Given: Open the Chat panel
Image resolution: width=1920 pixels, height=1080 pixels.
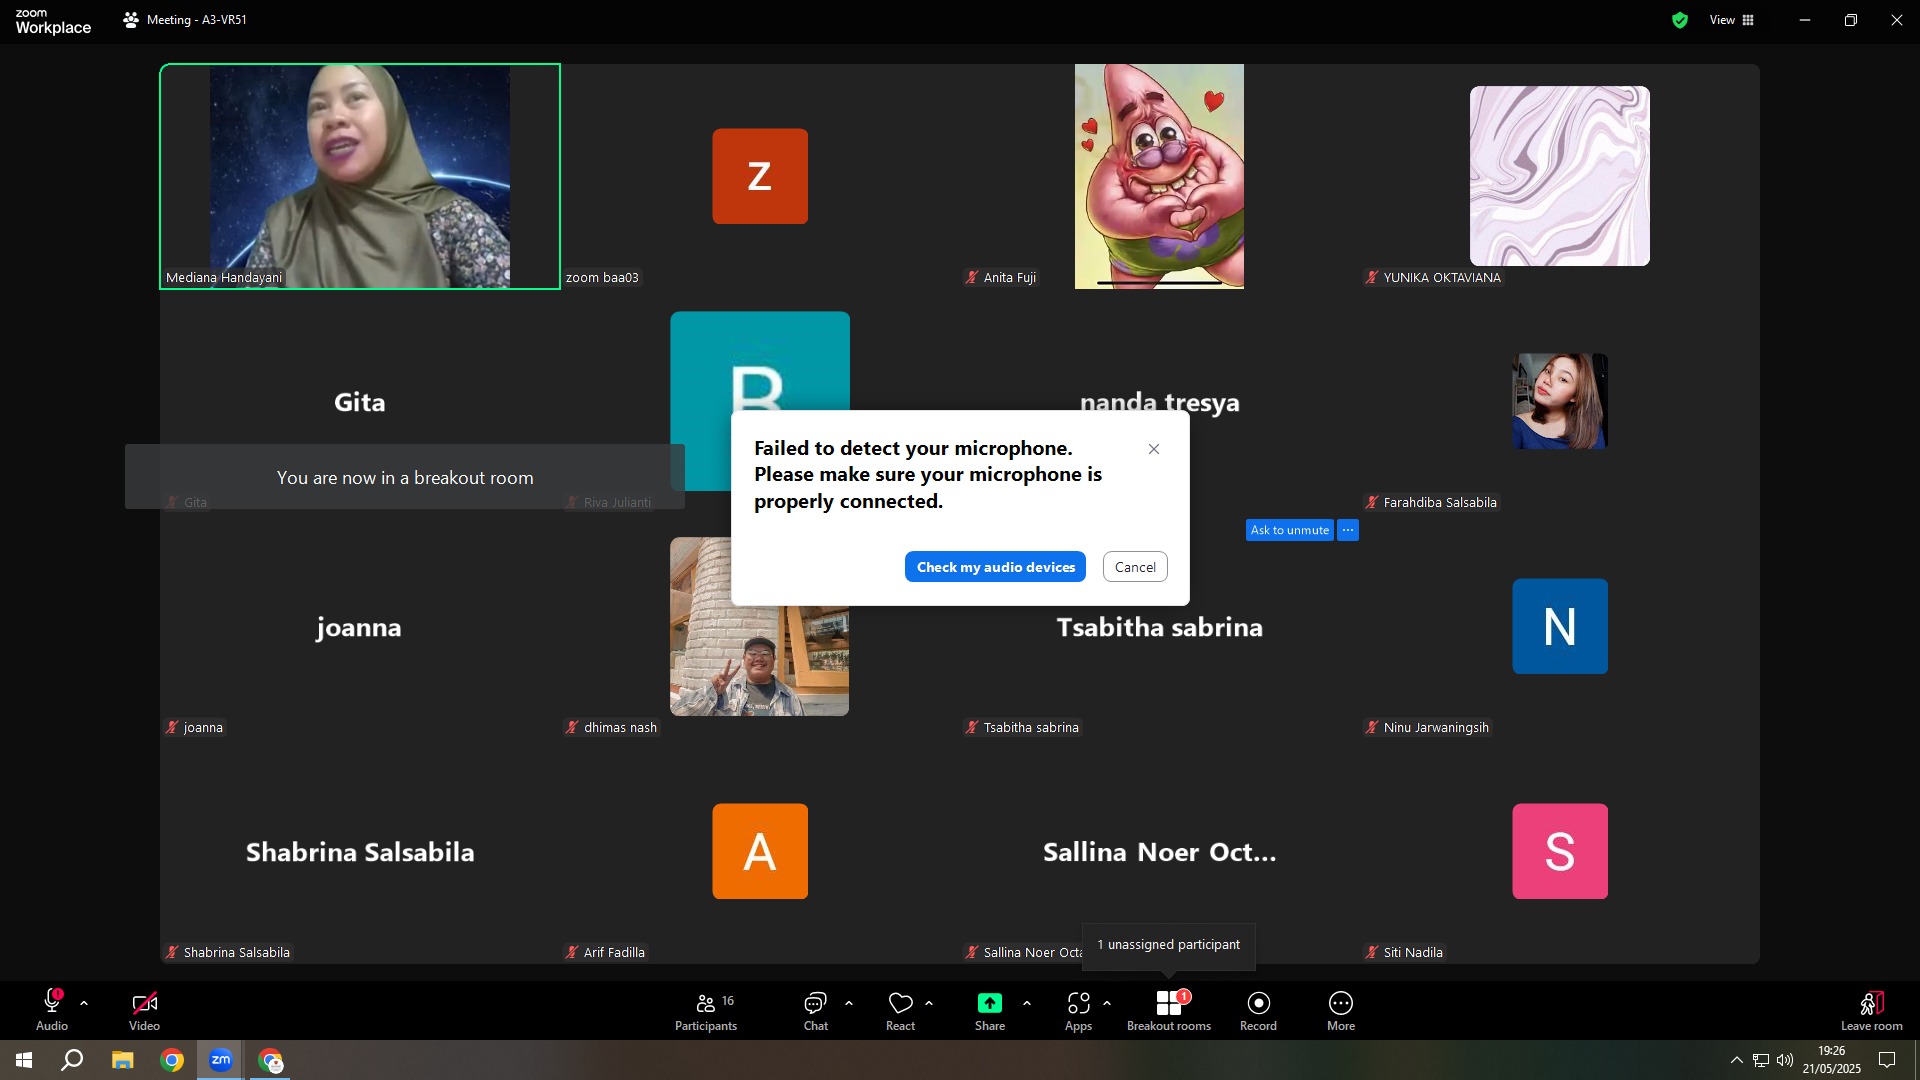Looking at the screenshot, I should (816, 1010).
